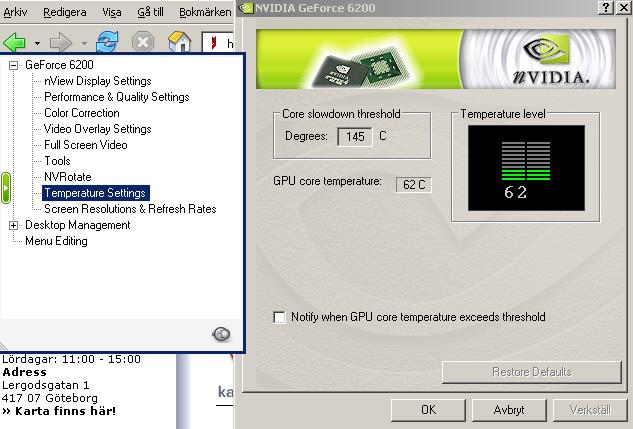Screen dimensions: 633x429
Task: Open the Redigera menu
Action: tap(65, 12)
